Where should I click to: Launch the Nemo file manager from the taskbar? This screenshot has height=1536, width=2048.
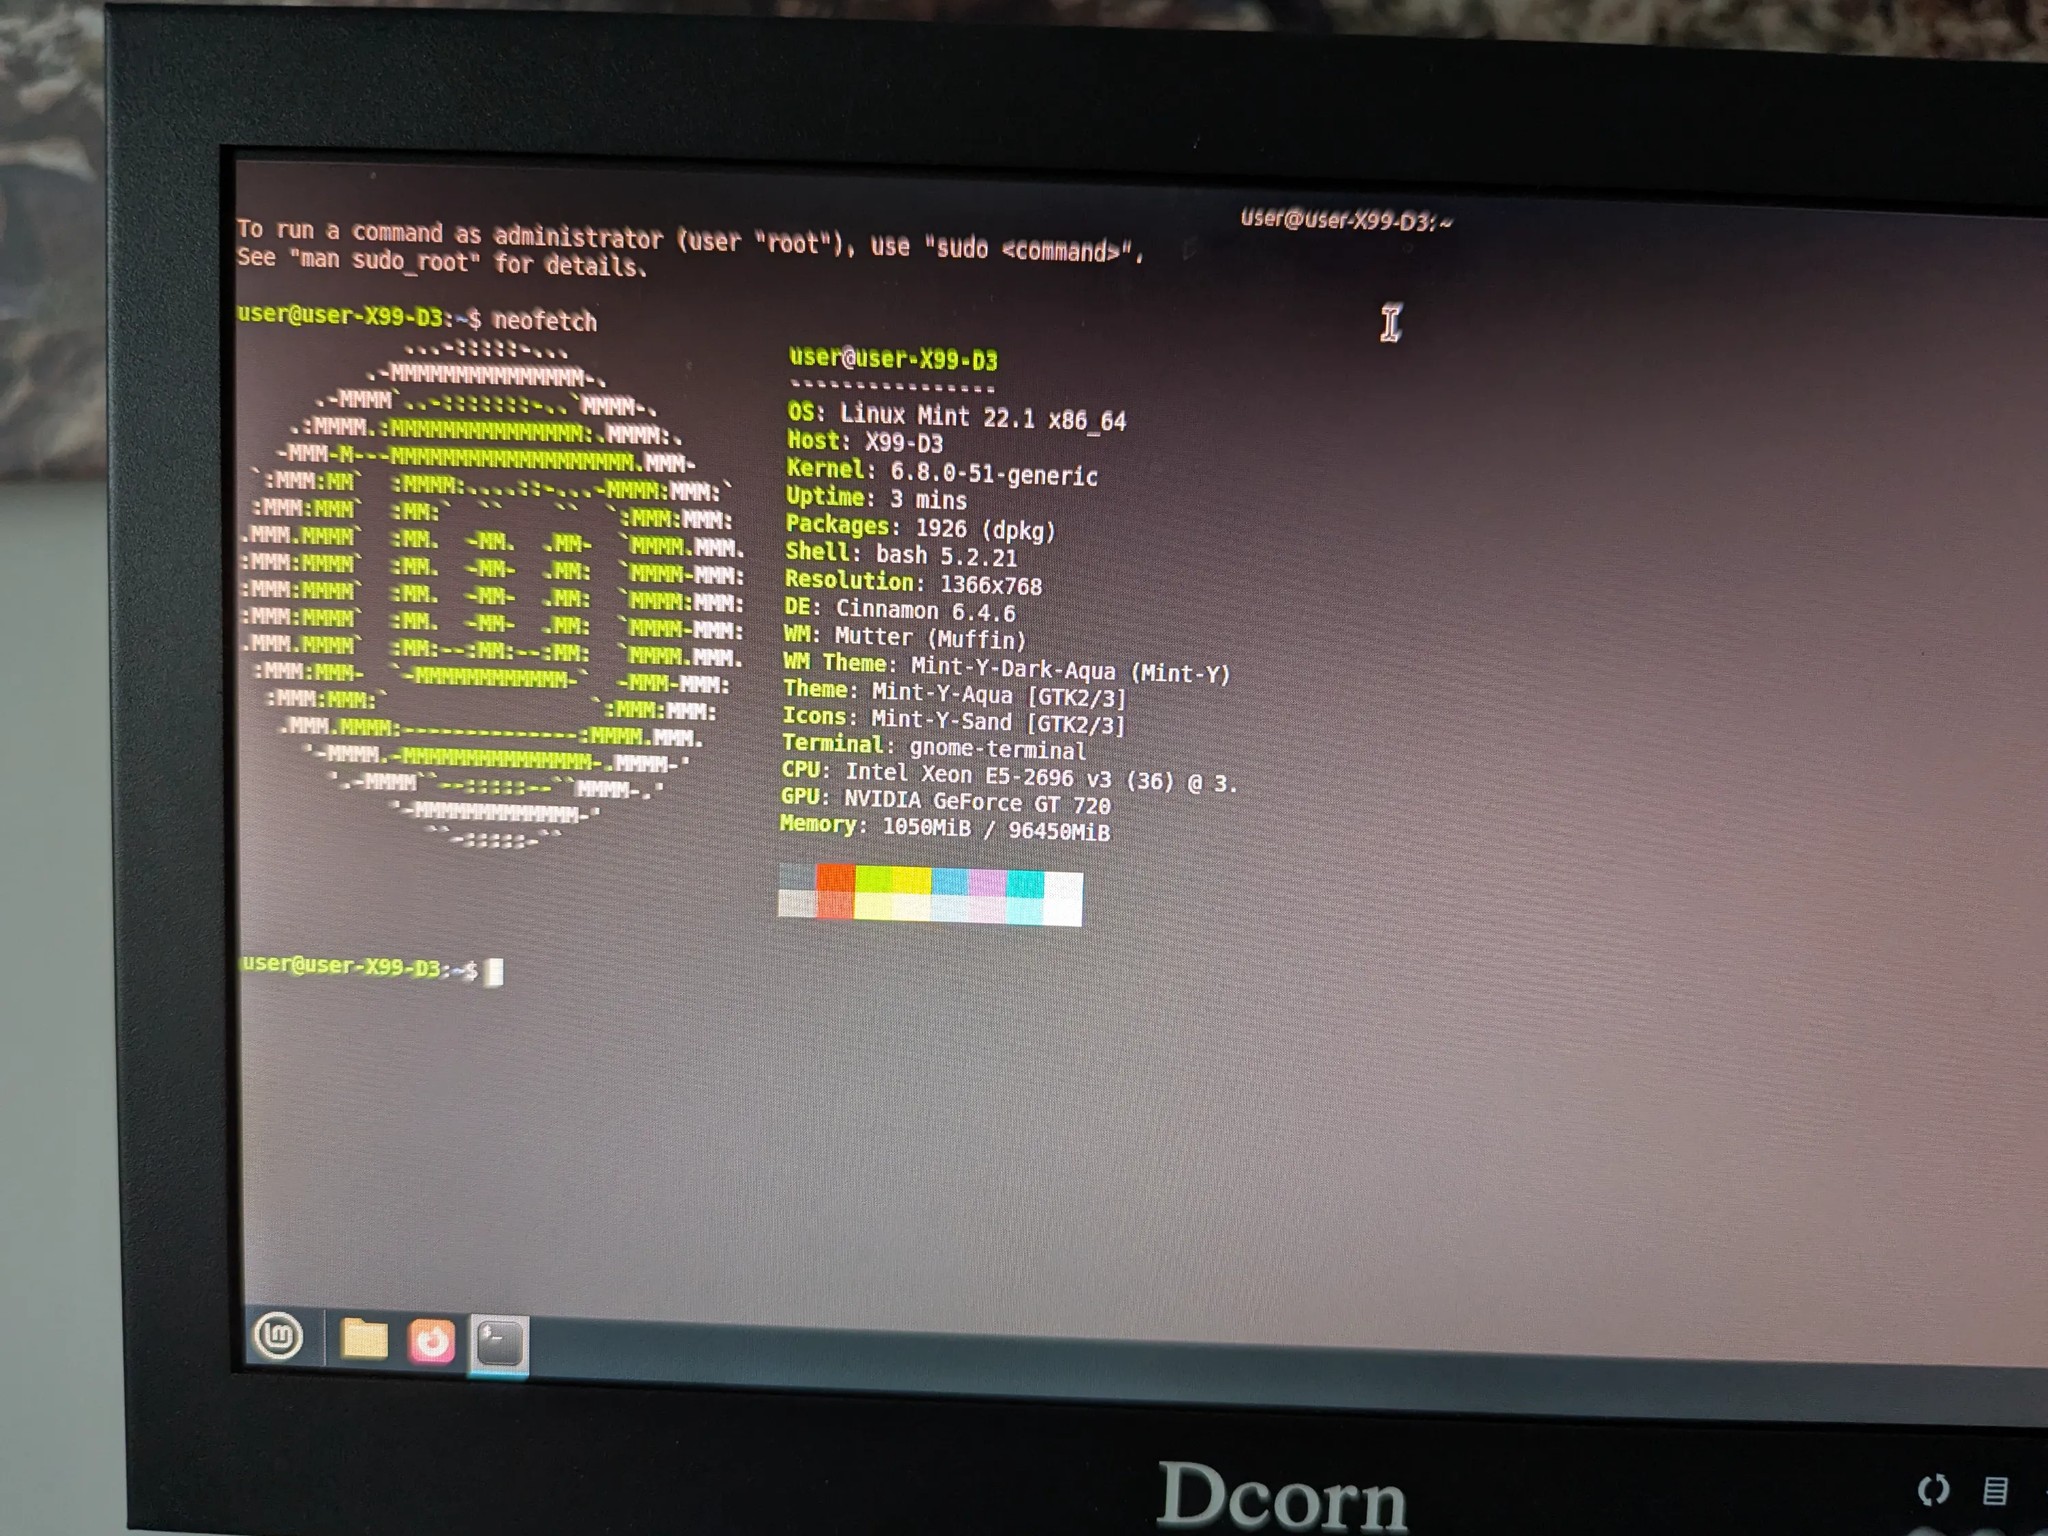point(366,1336)
